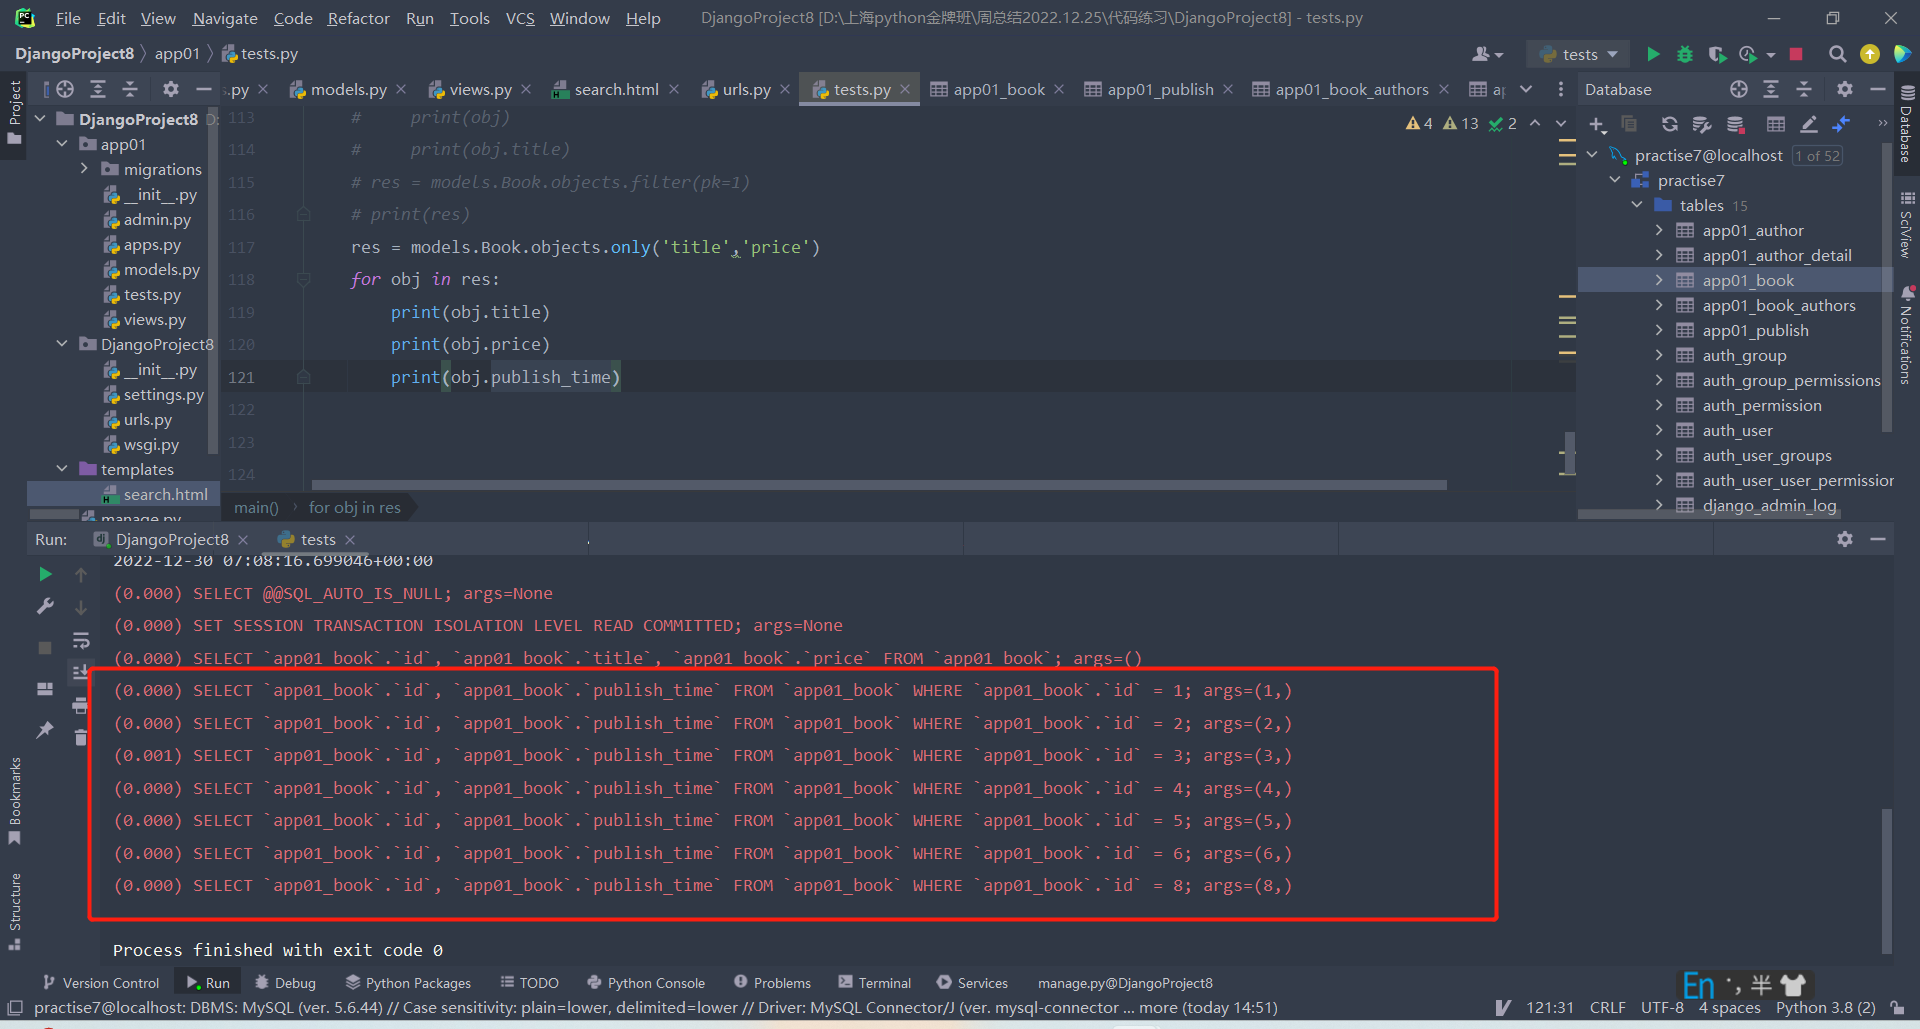Collapse the app01 folder in Project tree
The image size is (1920, 1029).
[x=62, y=144]
